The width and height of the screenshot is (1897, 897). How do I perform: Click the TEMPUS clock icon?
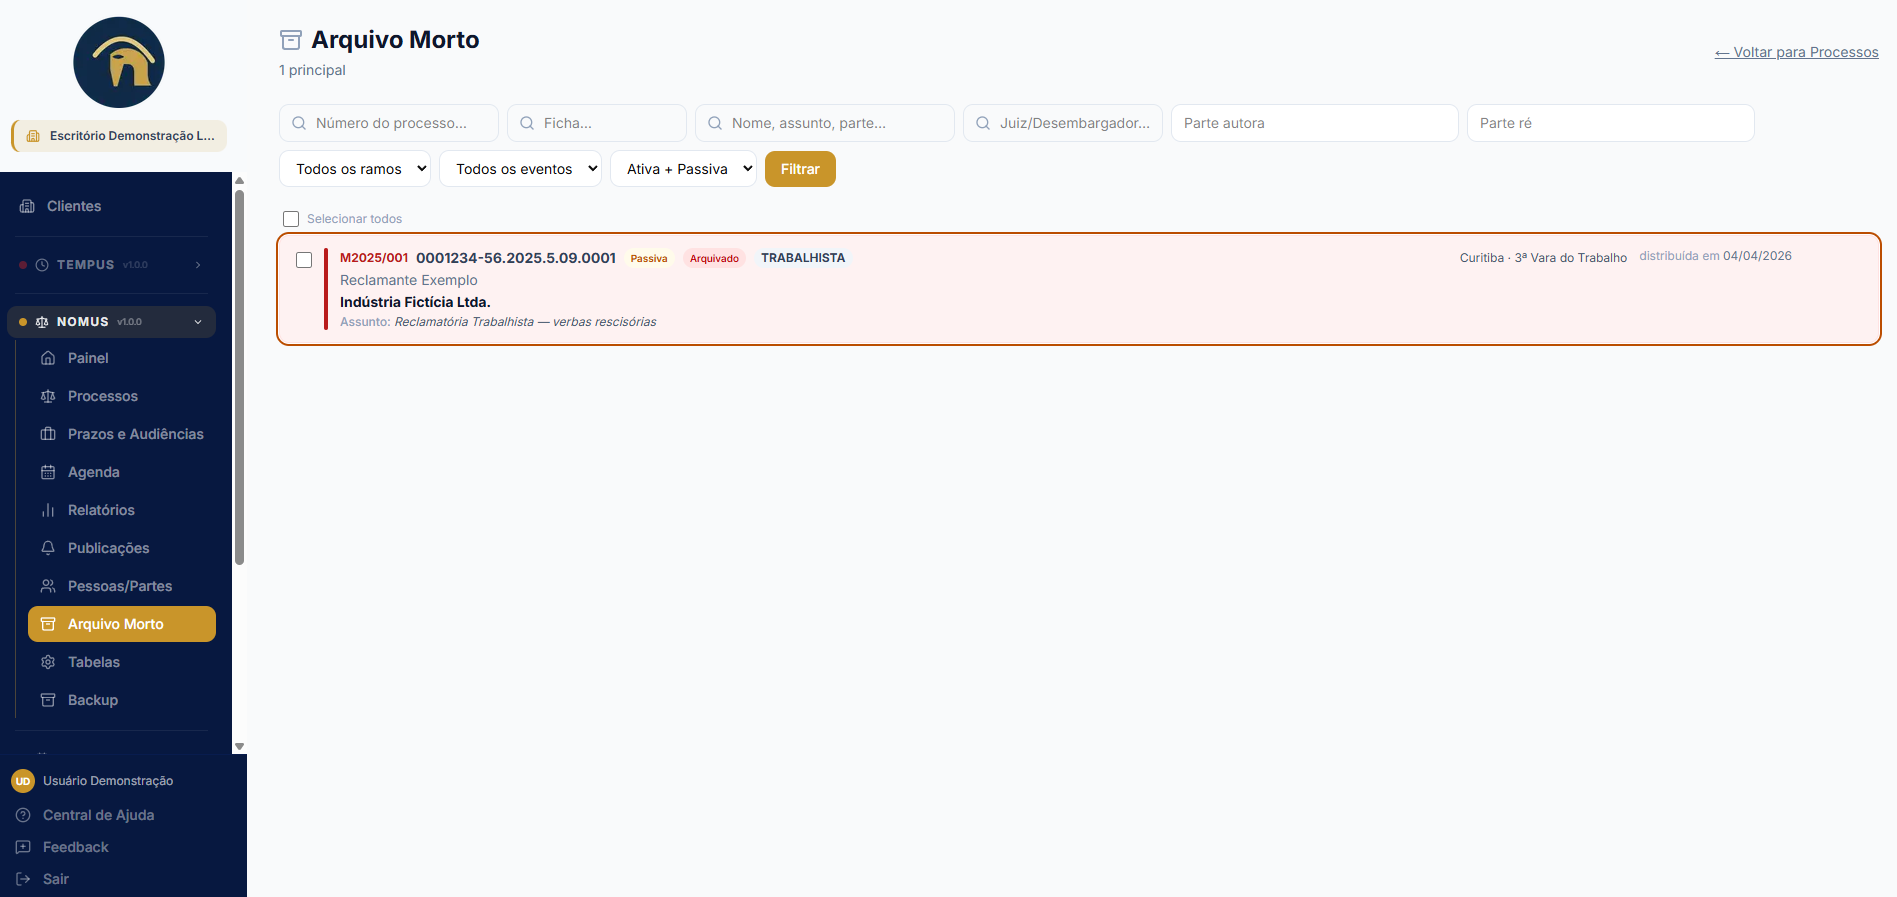tap(42, 265)
